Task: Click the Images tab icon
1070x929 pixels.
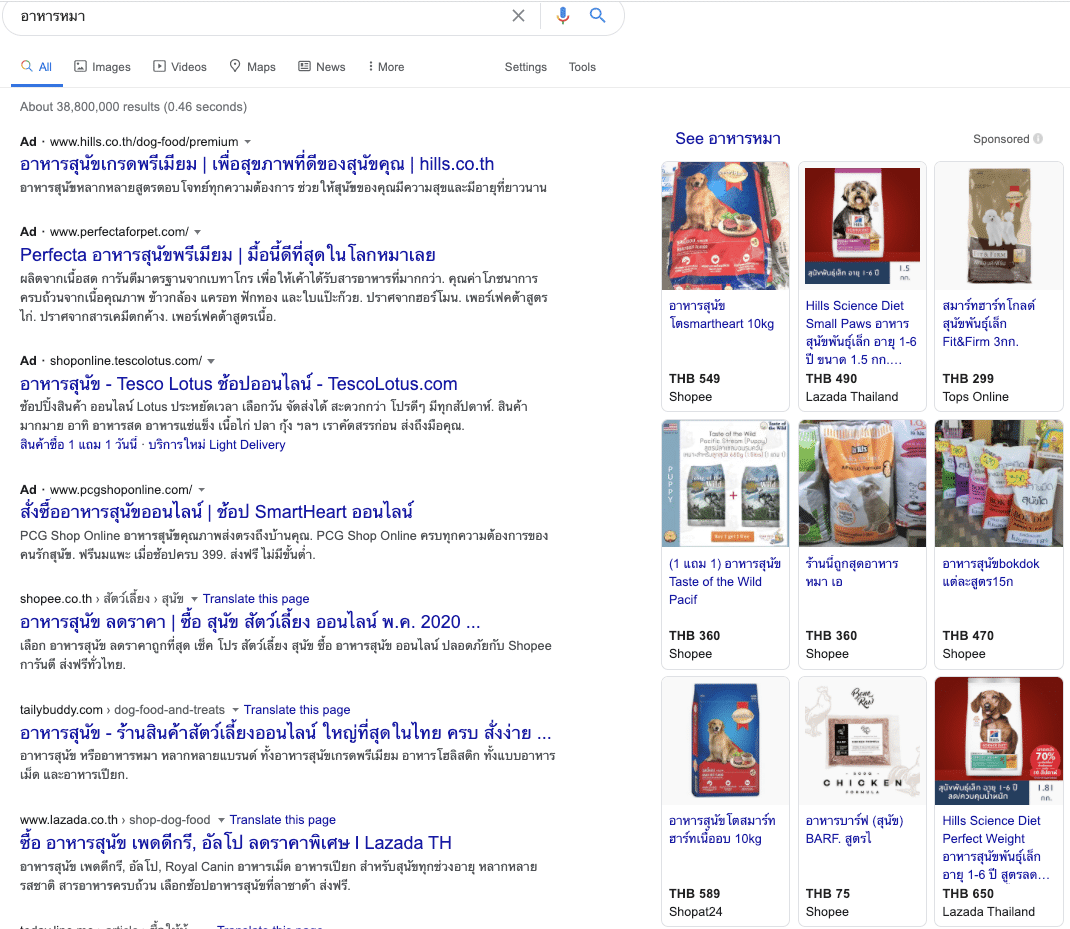Action: tap(81, 66)
